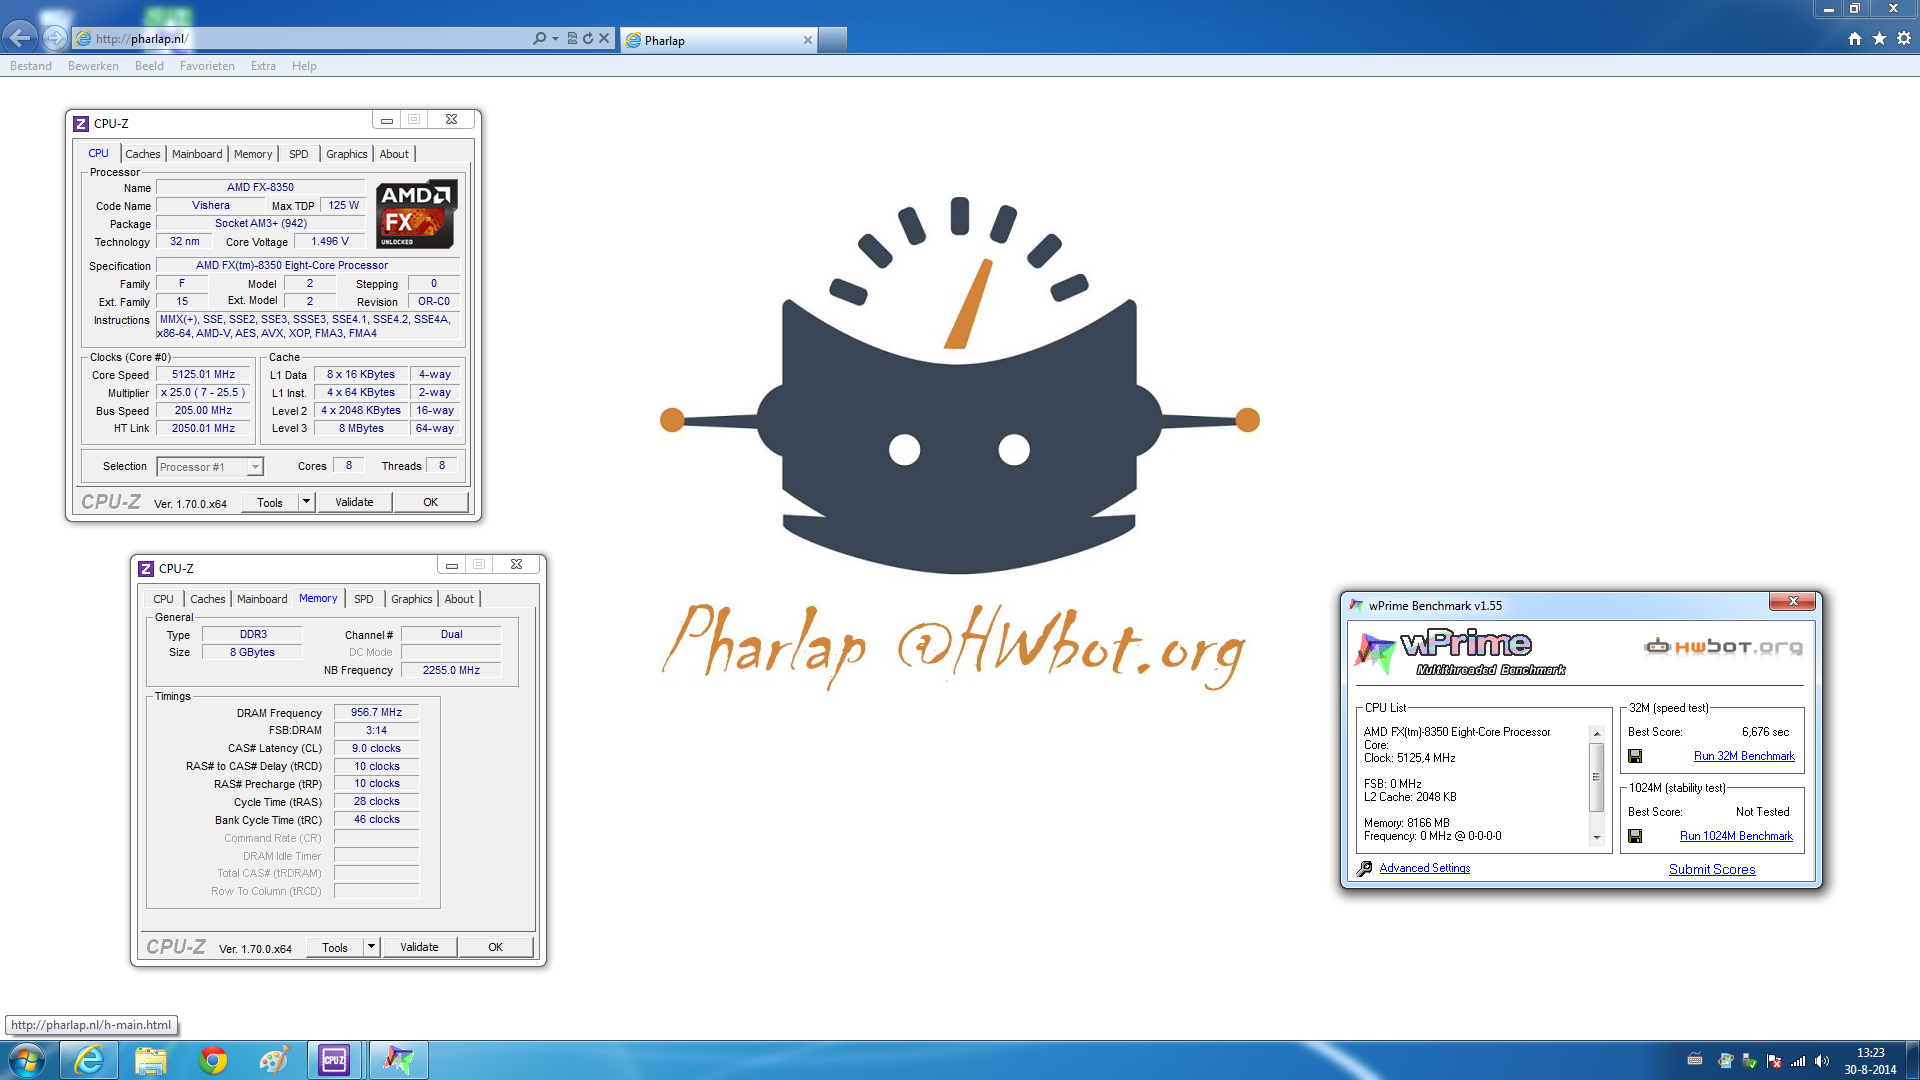Screen dimensions: 1920x1080
Task: Click Internet Explorer taskbar icon
Action: [x=89, y=1060]
